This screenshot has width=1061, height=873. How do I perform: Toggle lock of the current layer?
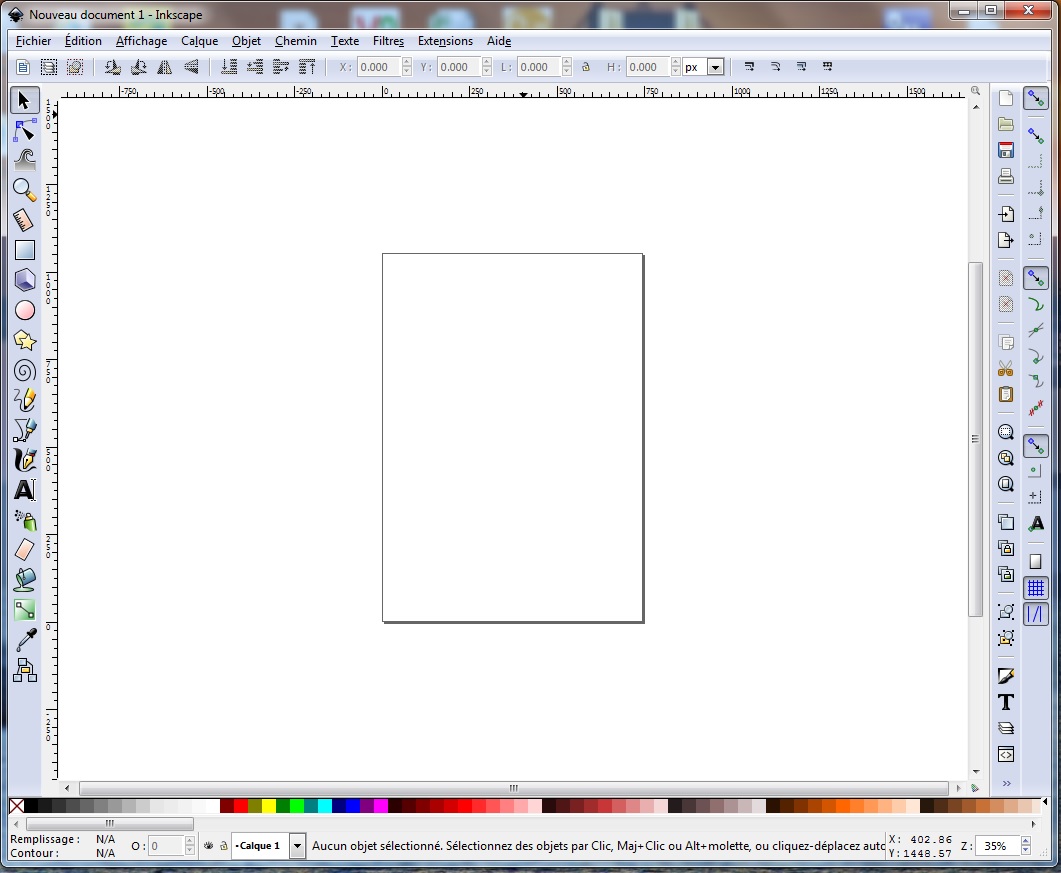click(223, 846)
